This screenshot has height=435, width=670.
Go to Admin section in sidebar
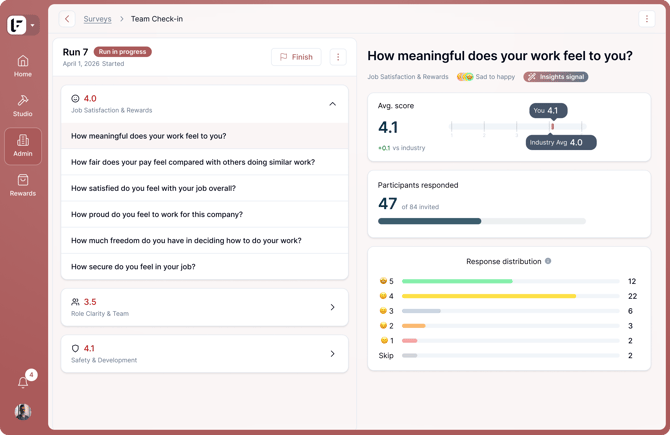coord(23,146)
